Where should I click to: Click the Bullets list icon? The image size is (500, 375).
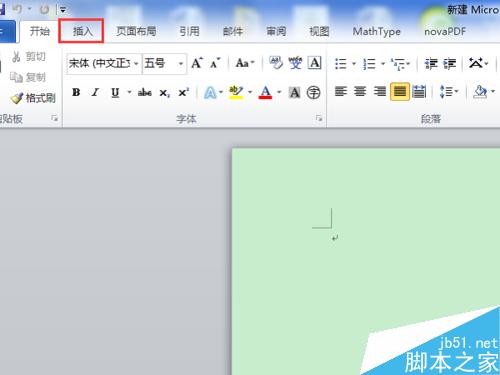coord(341,63)
